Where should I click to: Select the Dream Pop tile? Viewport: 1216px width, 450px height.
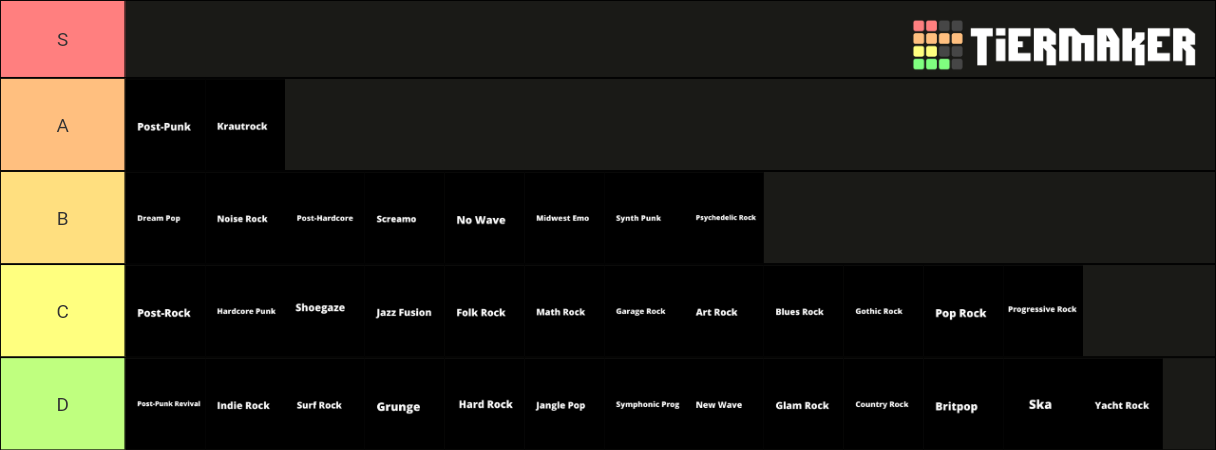[x=164, y=218]
